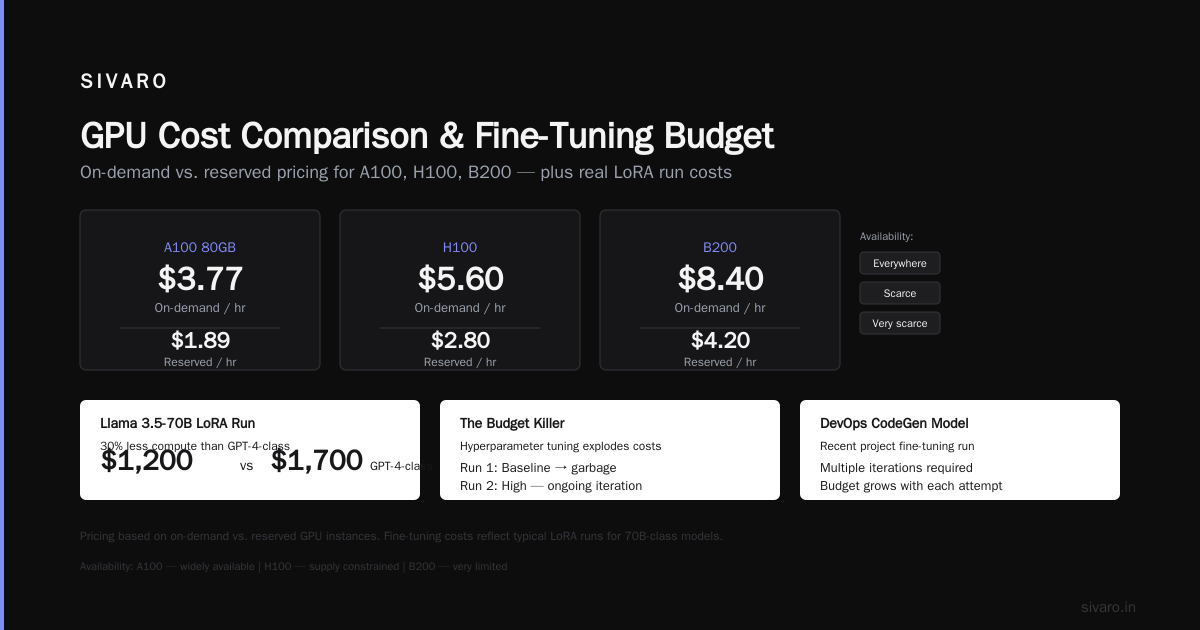Select the Llama 3.5-70B LoRA Run card

(x=250, y=450)
